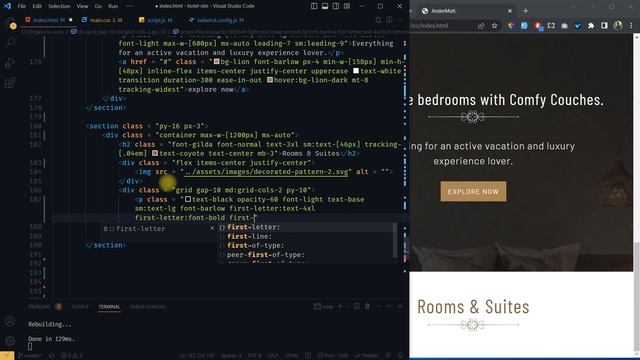Open the File menu
Image resolution: width=640 pixels, height=360 pixels.
coord(22,6)
